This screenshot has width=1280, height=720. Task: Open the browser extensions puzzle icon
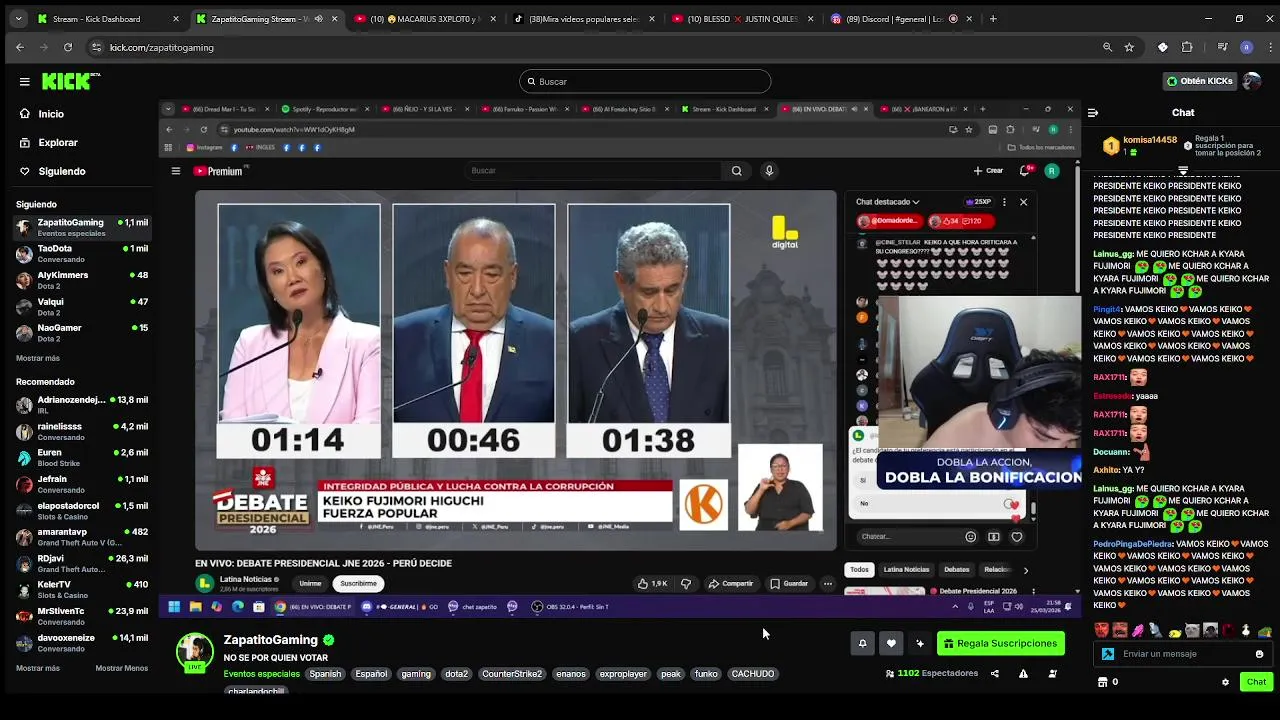[x=1187, y=47]
